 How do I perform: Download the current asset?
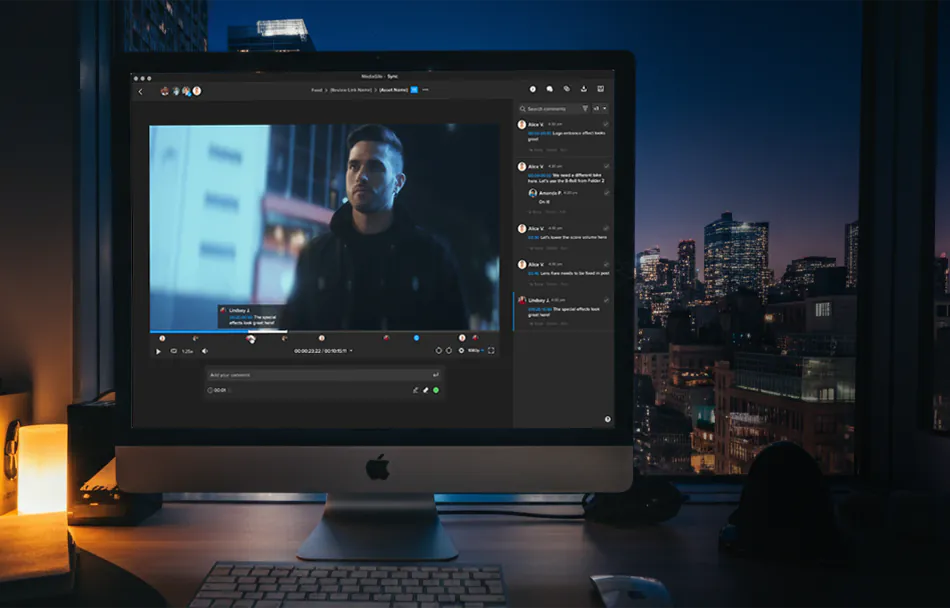pyautogui.click(x=583, y=87)
